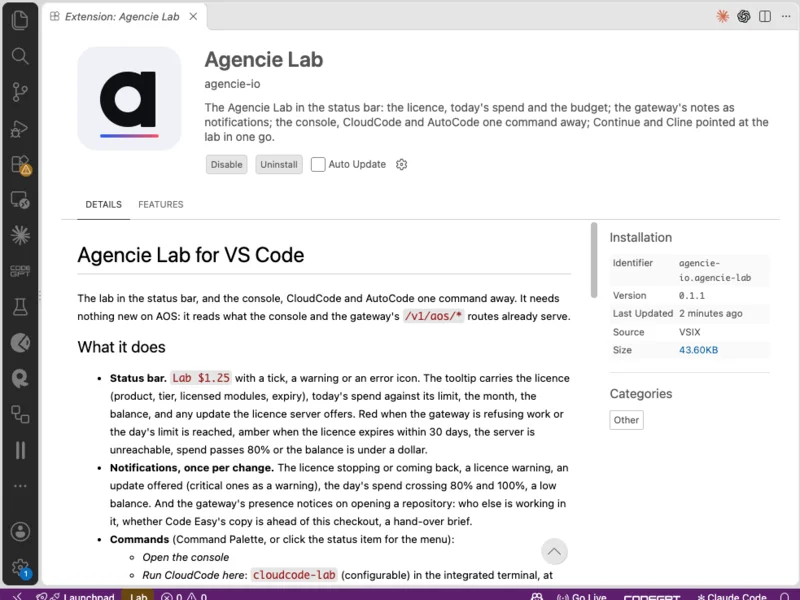The height and width of the screenshot is (600, 800).
Task: Open the Manage gear with update badge
Action: pyautogui.click(x=21, y=568)
